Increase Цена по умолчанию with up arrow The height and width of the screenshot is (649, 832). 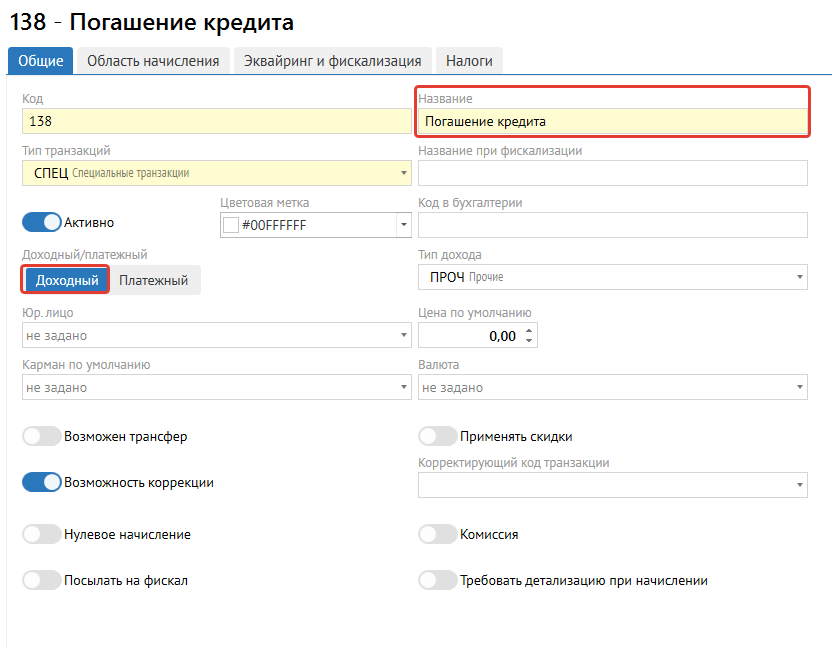[x=529, y=330]
